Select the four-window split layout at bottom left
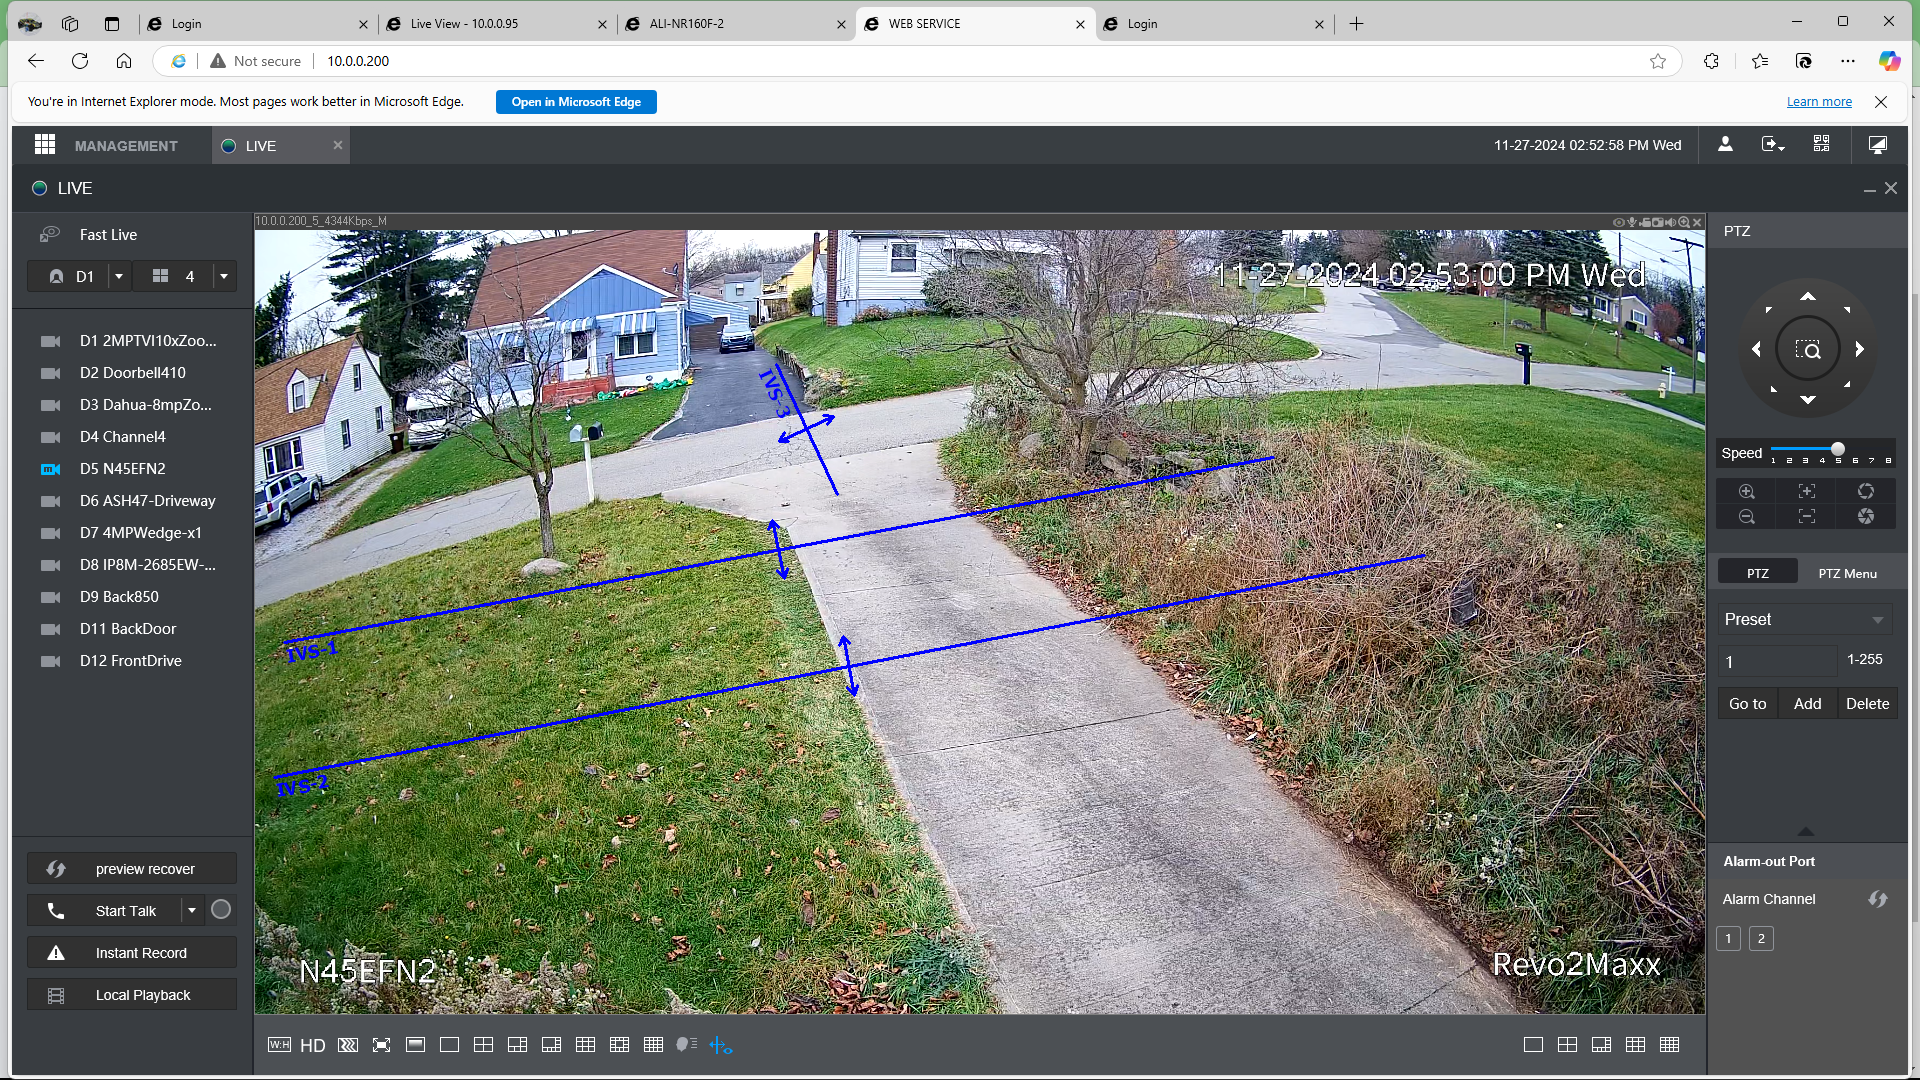This screenshot has height=1080, width=1920. pos(483,1045)
